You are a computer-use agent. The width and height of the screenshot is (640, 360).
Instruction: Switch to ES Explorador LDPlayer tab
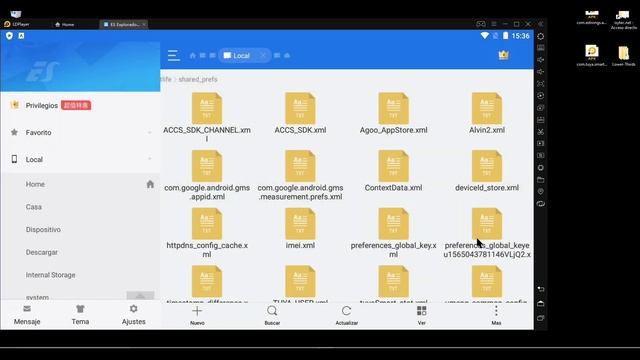[124, 24]
